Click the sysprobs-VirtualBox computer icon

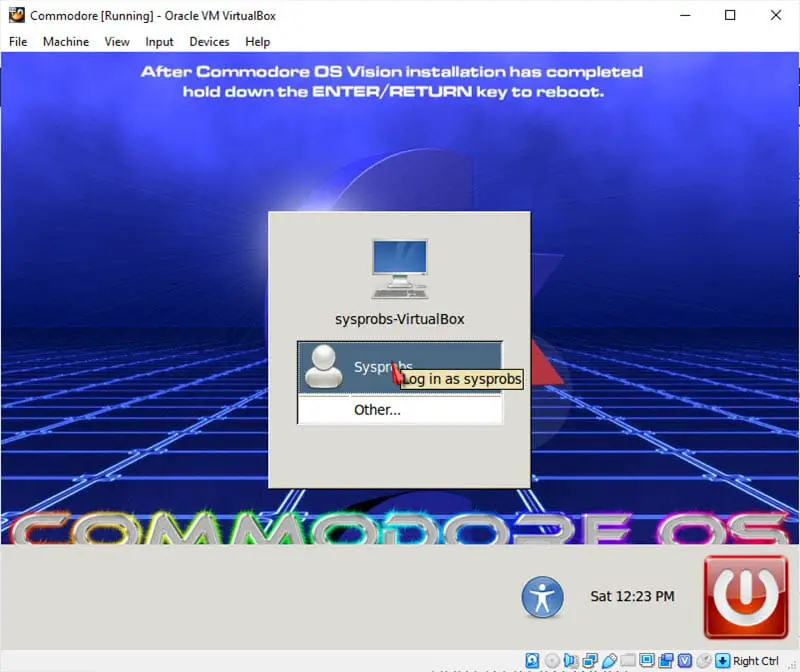click(400, 269)
